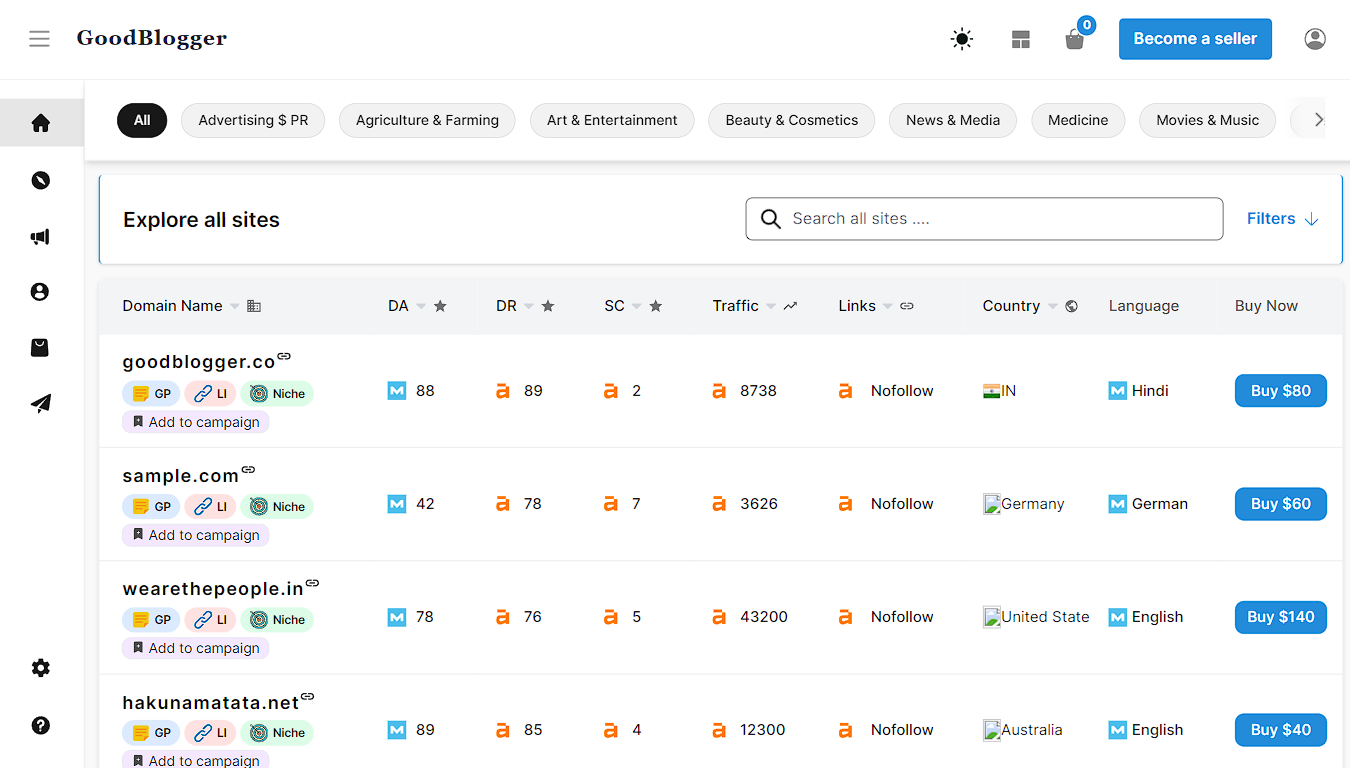
Task: Go to Home in the sidebar
Action: click(41, 123)
